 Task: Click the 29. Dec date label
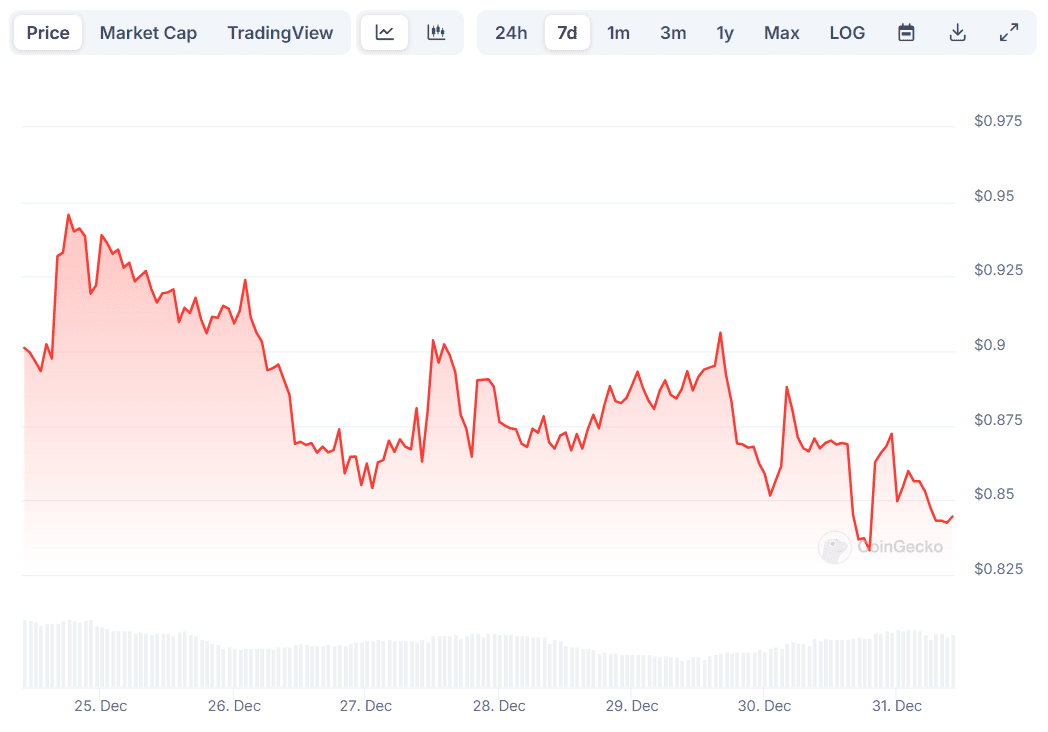tap(632, 706)
